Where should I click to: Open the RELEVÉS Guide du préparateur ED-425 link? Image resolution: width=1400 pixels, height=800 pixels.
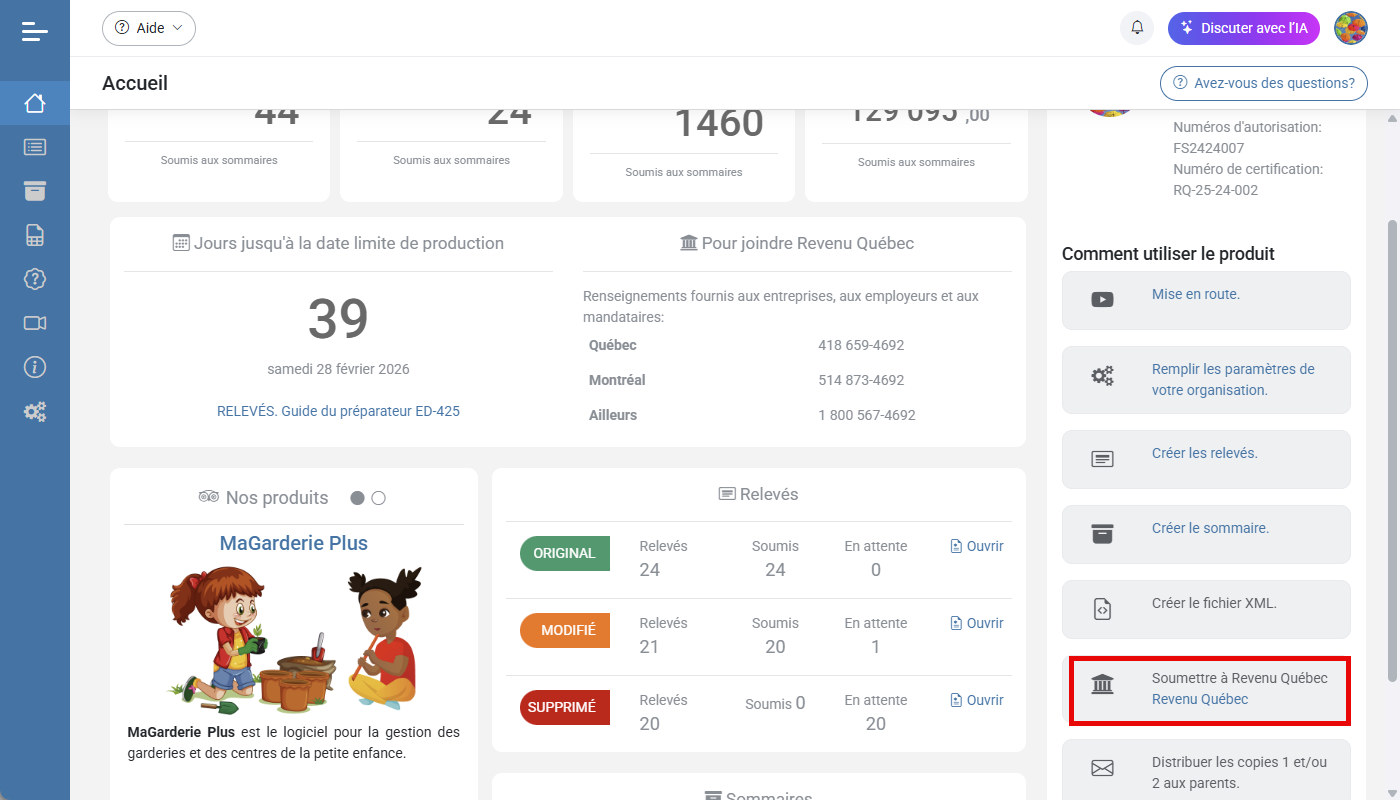[x=338, y=410]
